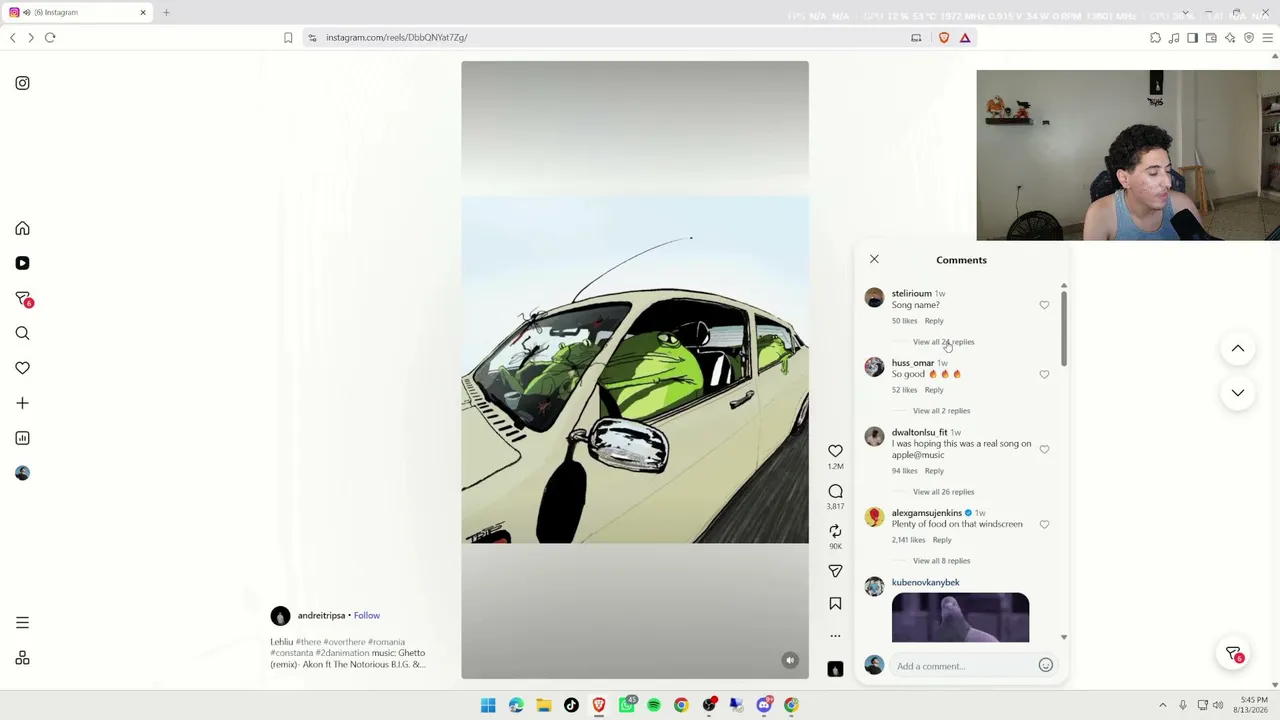Open your profile avatar in the sidebar
1280x720 pixels.
pyautogui.click(x=22, y=473)
